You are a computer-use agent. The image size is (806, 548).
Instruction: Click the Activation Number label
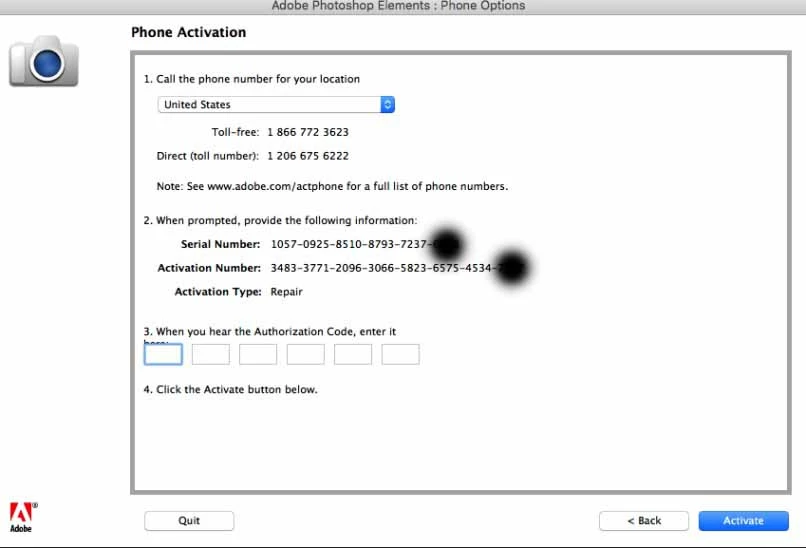[x=209, y=268]
